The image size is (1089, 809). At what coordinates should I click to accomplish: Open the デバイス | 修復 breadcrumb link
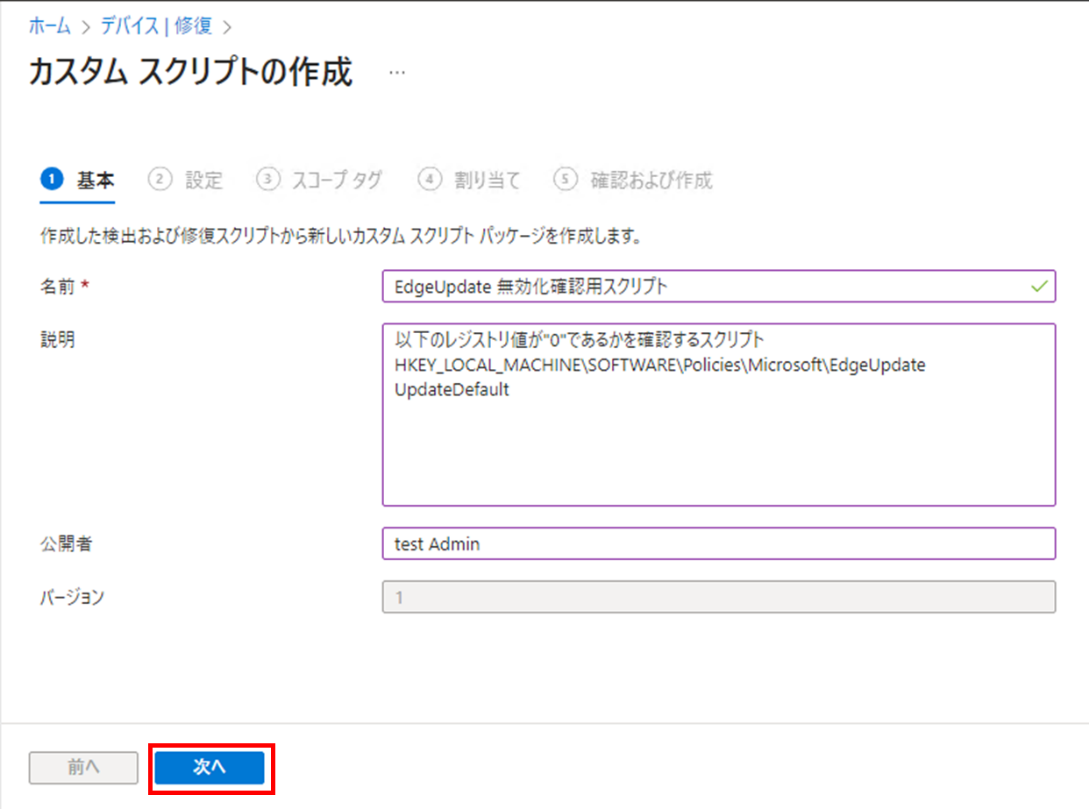(156, 26)
